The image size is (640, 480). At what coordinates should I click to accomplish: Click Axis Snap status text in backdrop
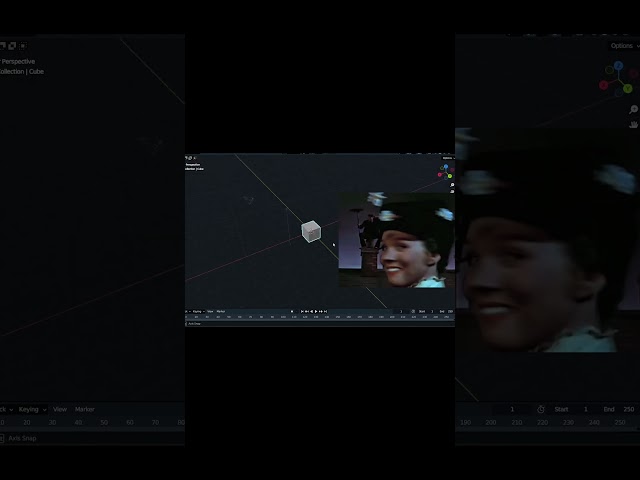pos(22,438)
